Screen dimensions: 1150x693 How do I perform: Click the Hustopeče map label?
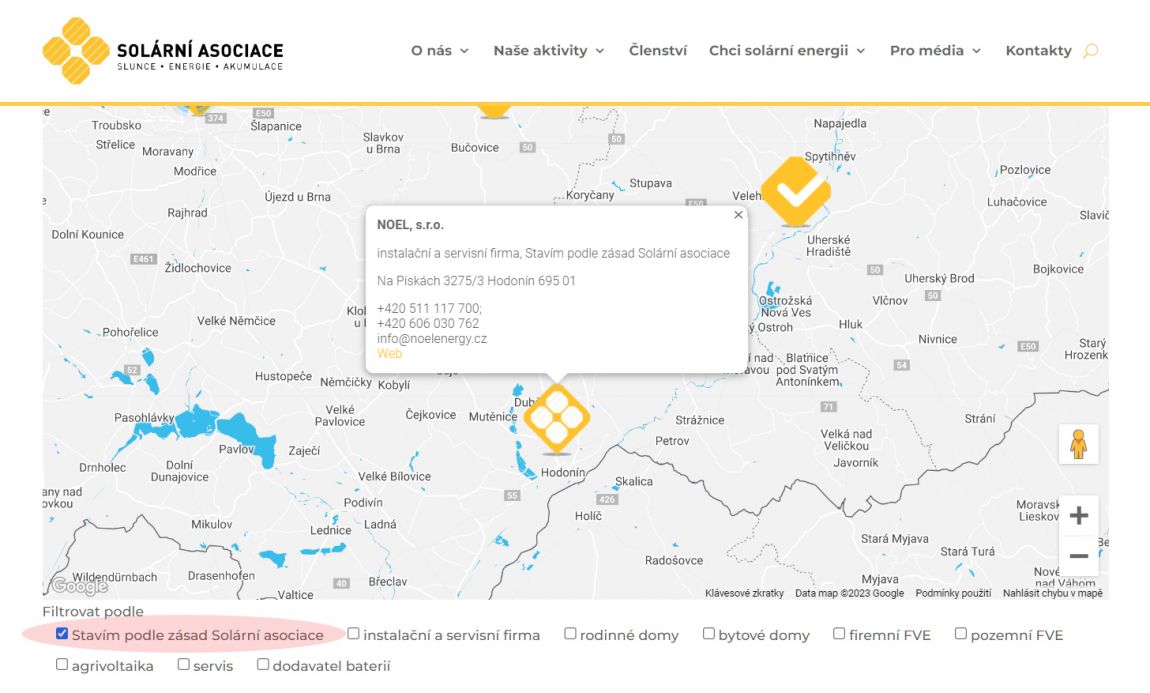point(283,376)
